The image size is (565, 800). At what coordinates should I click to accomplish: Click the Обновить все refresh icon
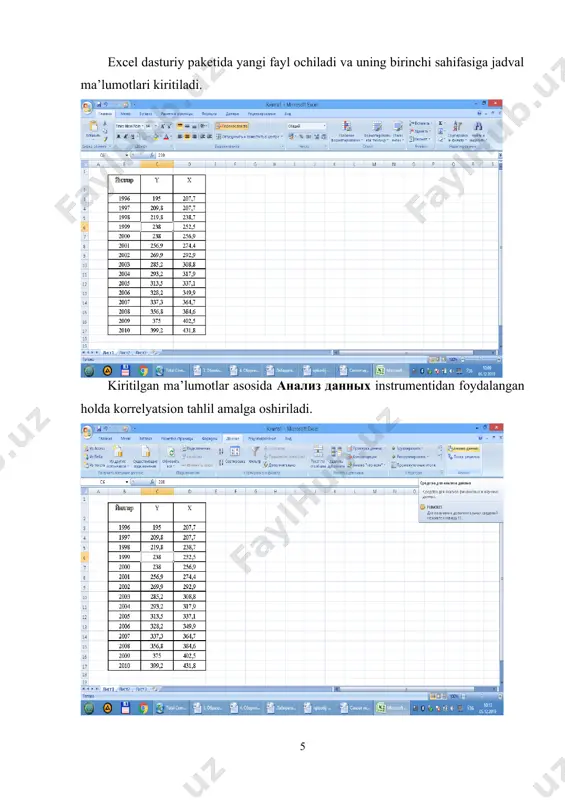[171, 452]
